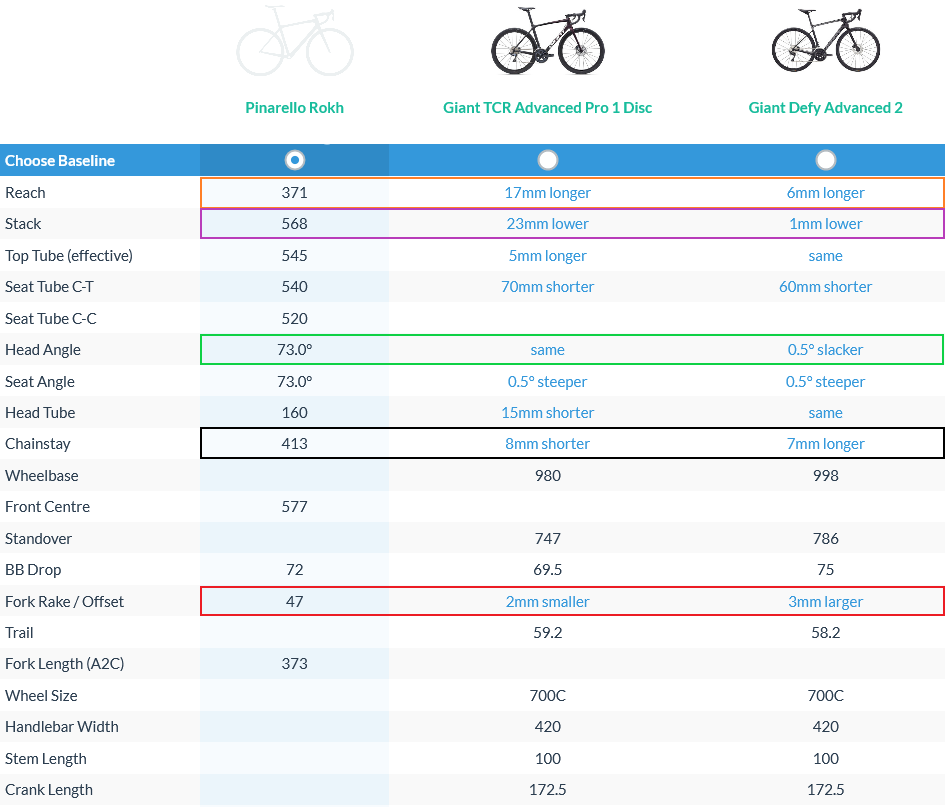The width and height of the screenshot is (946, 807).
Task: Click trail value 59.2
Action: point(548,633)
